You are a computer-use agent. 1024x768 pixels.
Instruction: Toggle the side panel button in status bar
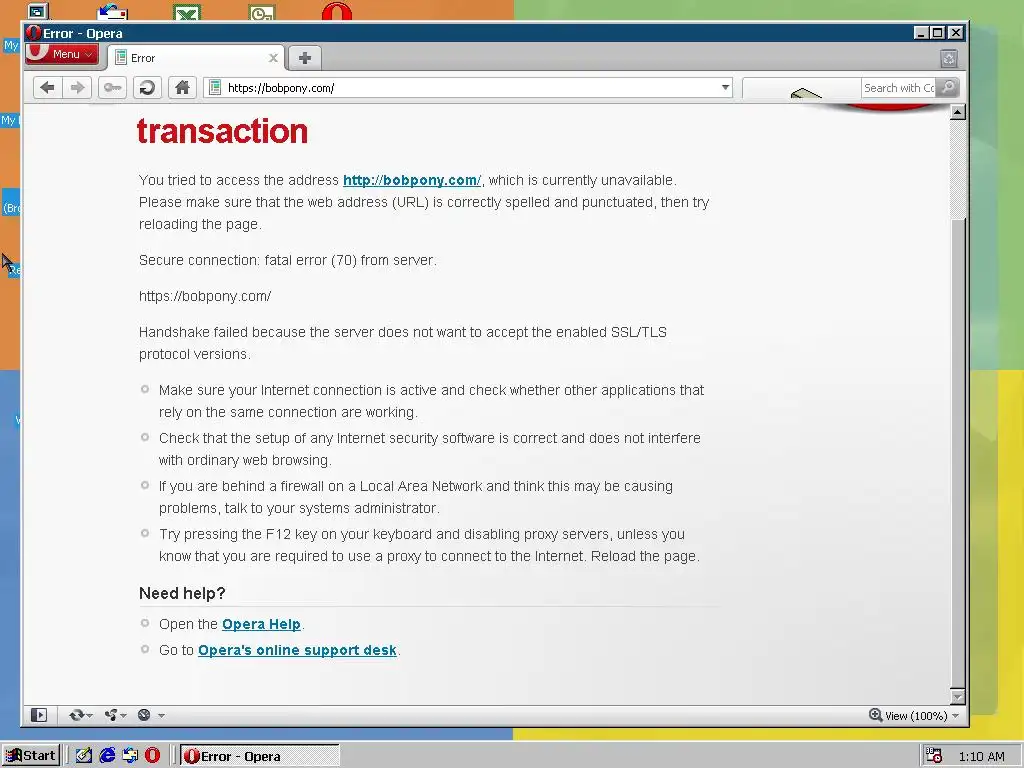pyautogui.click(x=39, y=715)
